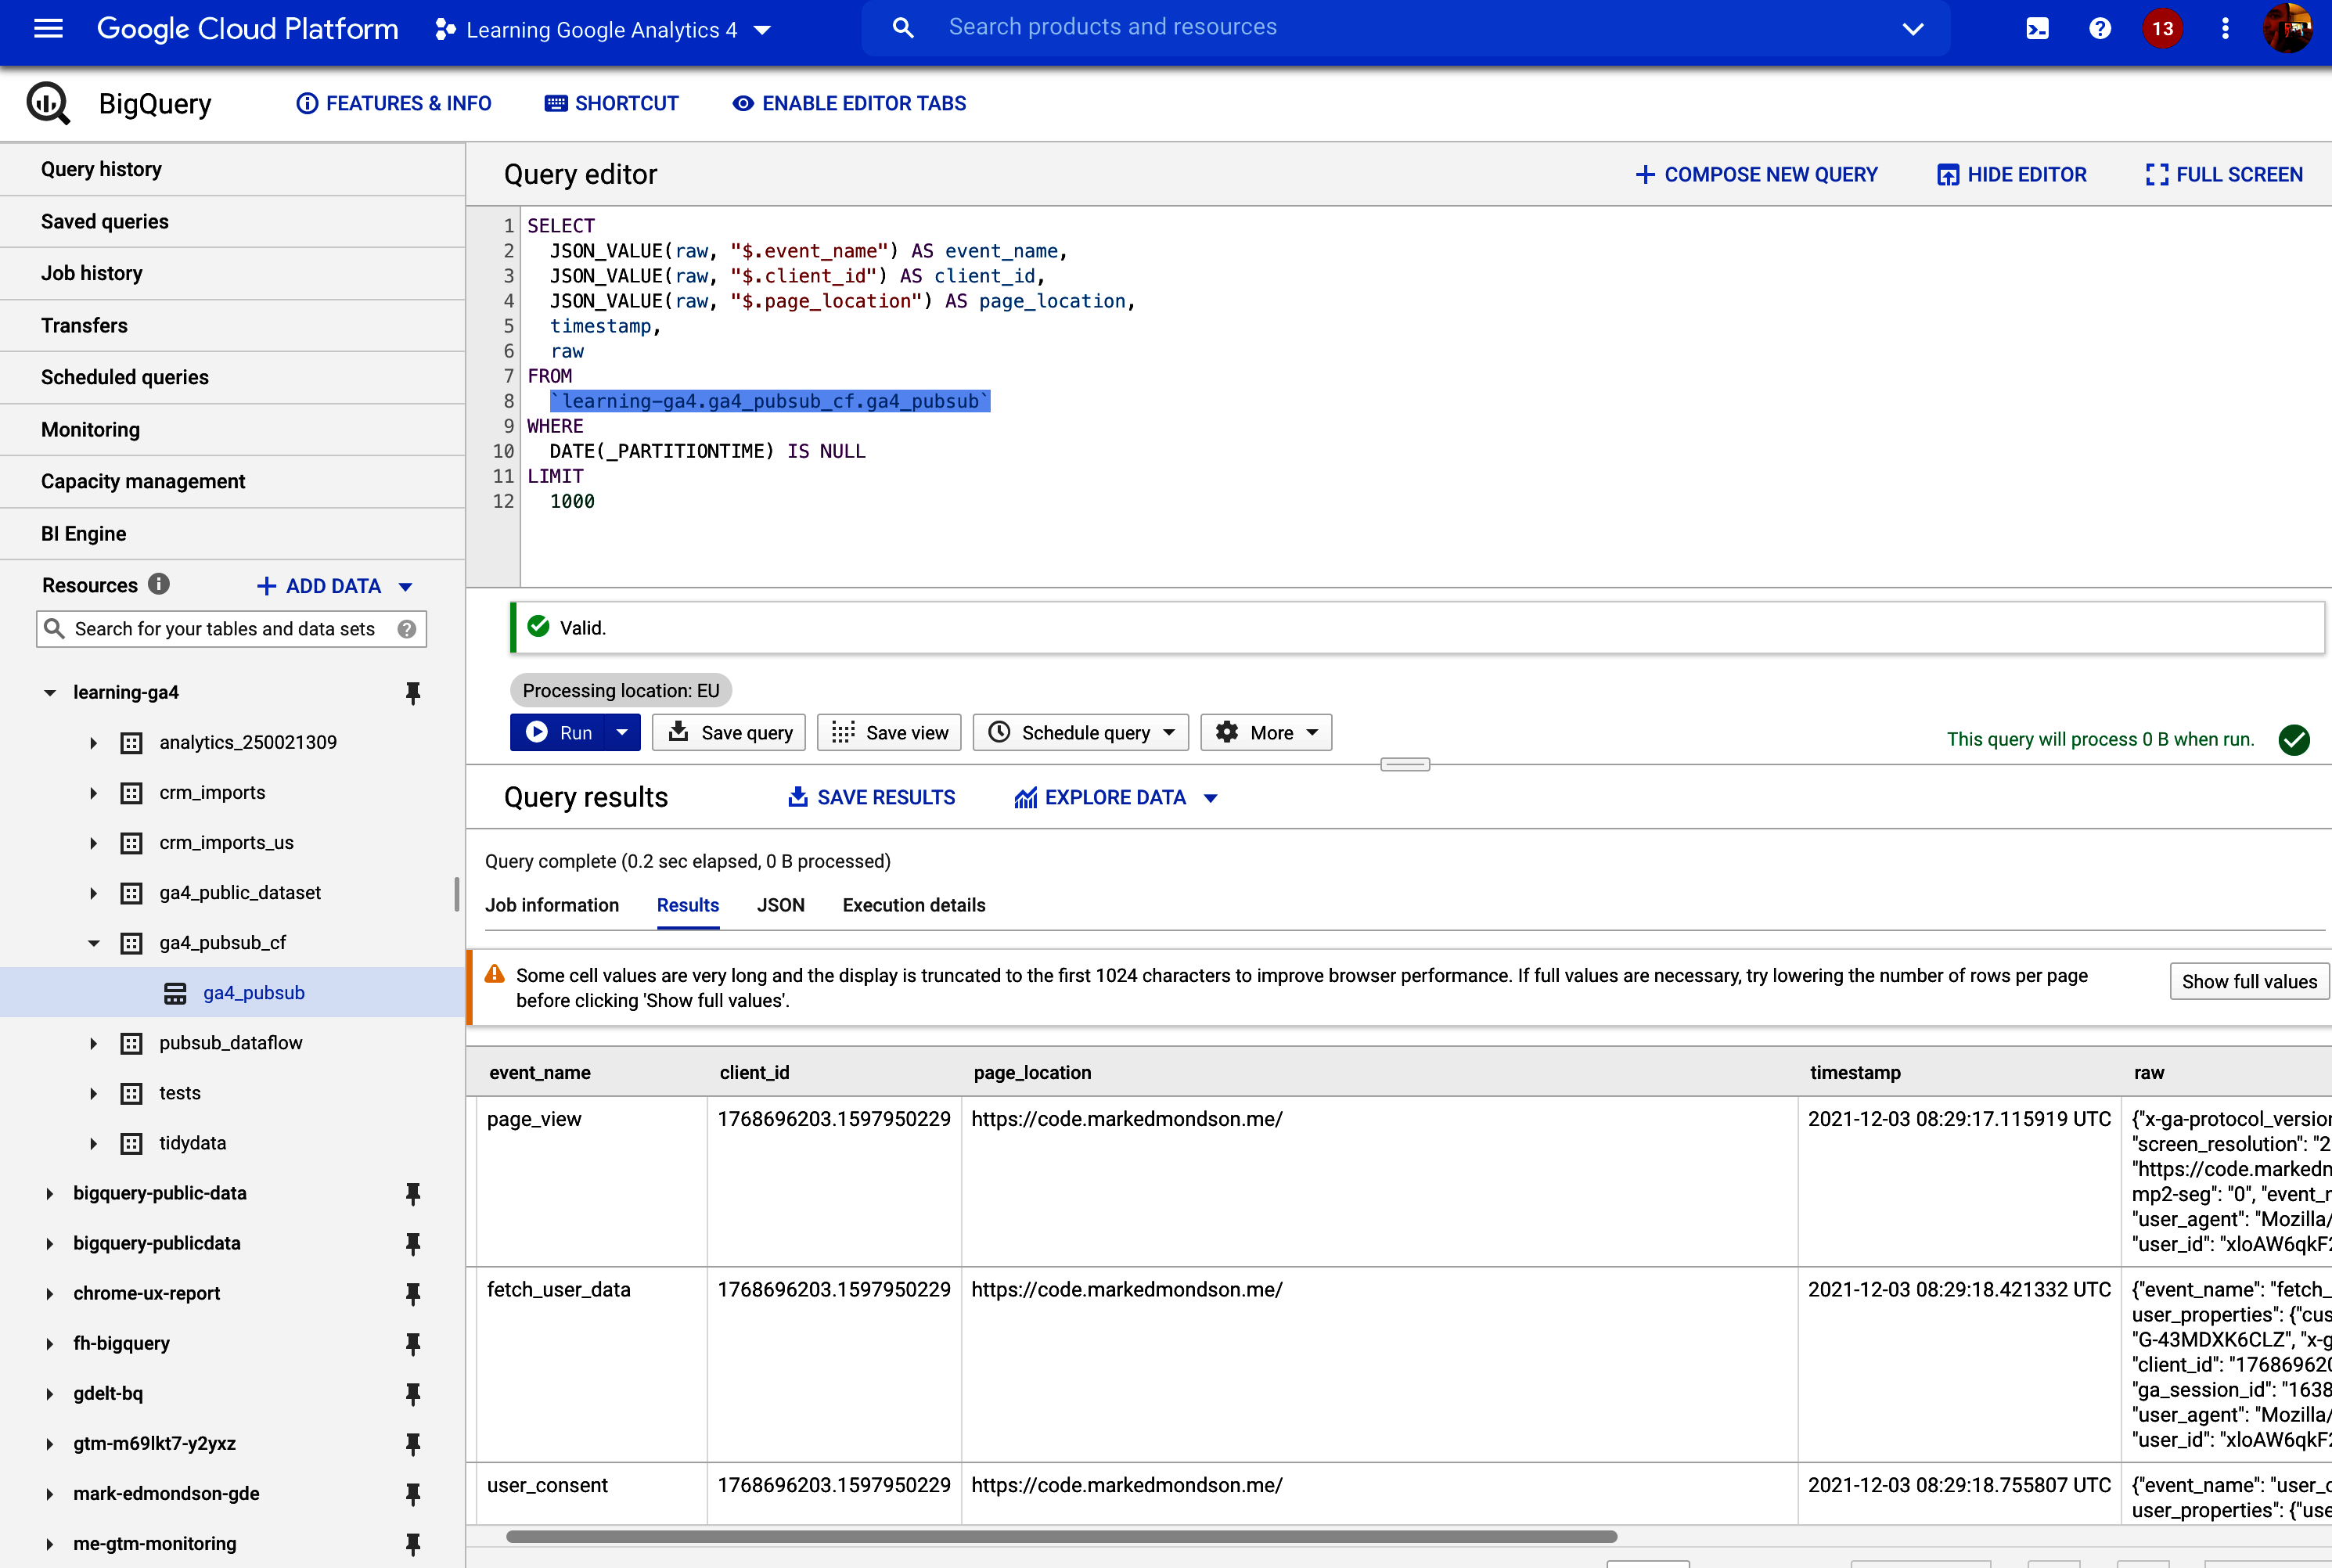
Task: Open the search bar expand chevron
Action: (1913, 29)
